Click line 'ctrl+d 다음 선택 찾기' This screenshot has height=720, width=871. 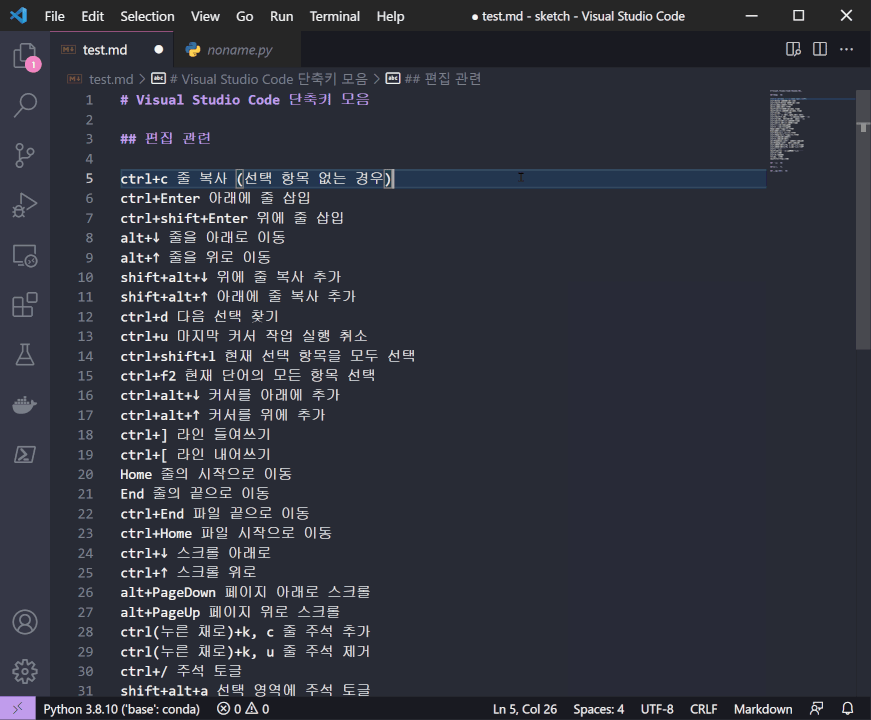click(x=199, y=317)
